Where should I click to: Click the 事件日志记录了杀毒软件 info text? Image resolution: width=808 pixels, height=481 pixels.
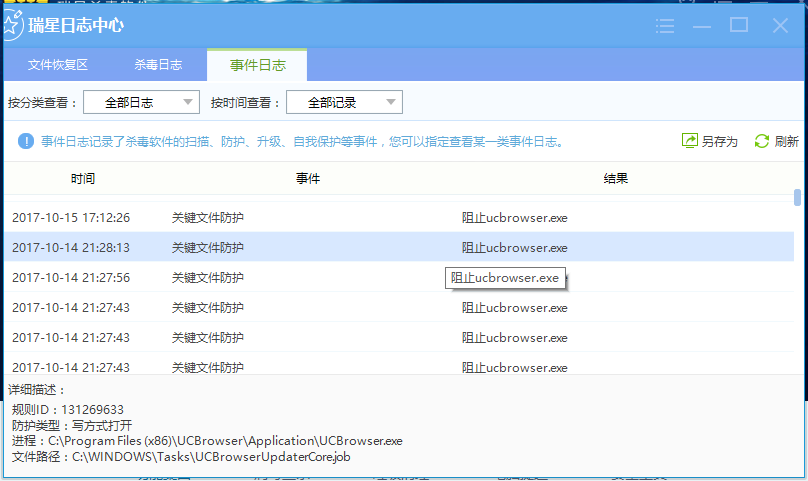[x=302, y=141]
